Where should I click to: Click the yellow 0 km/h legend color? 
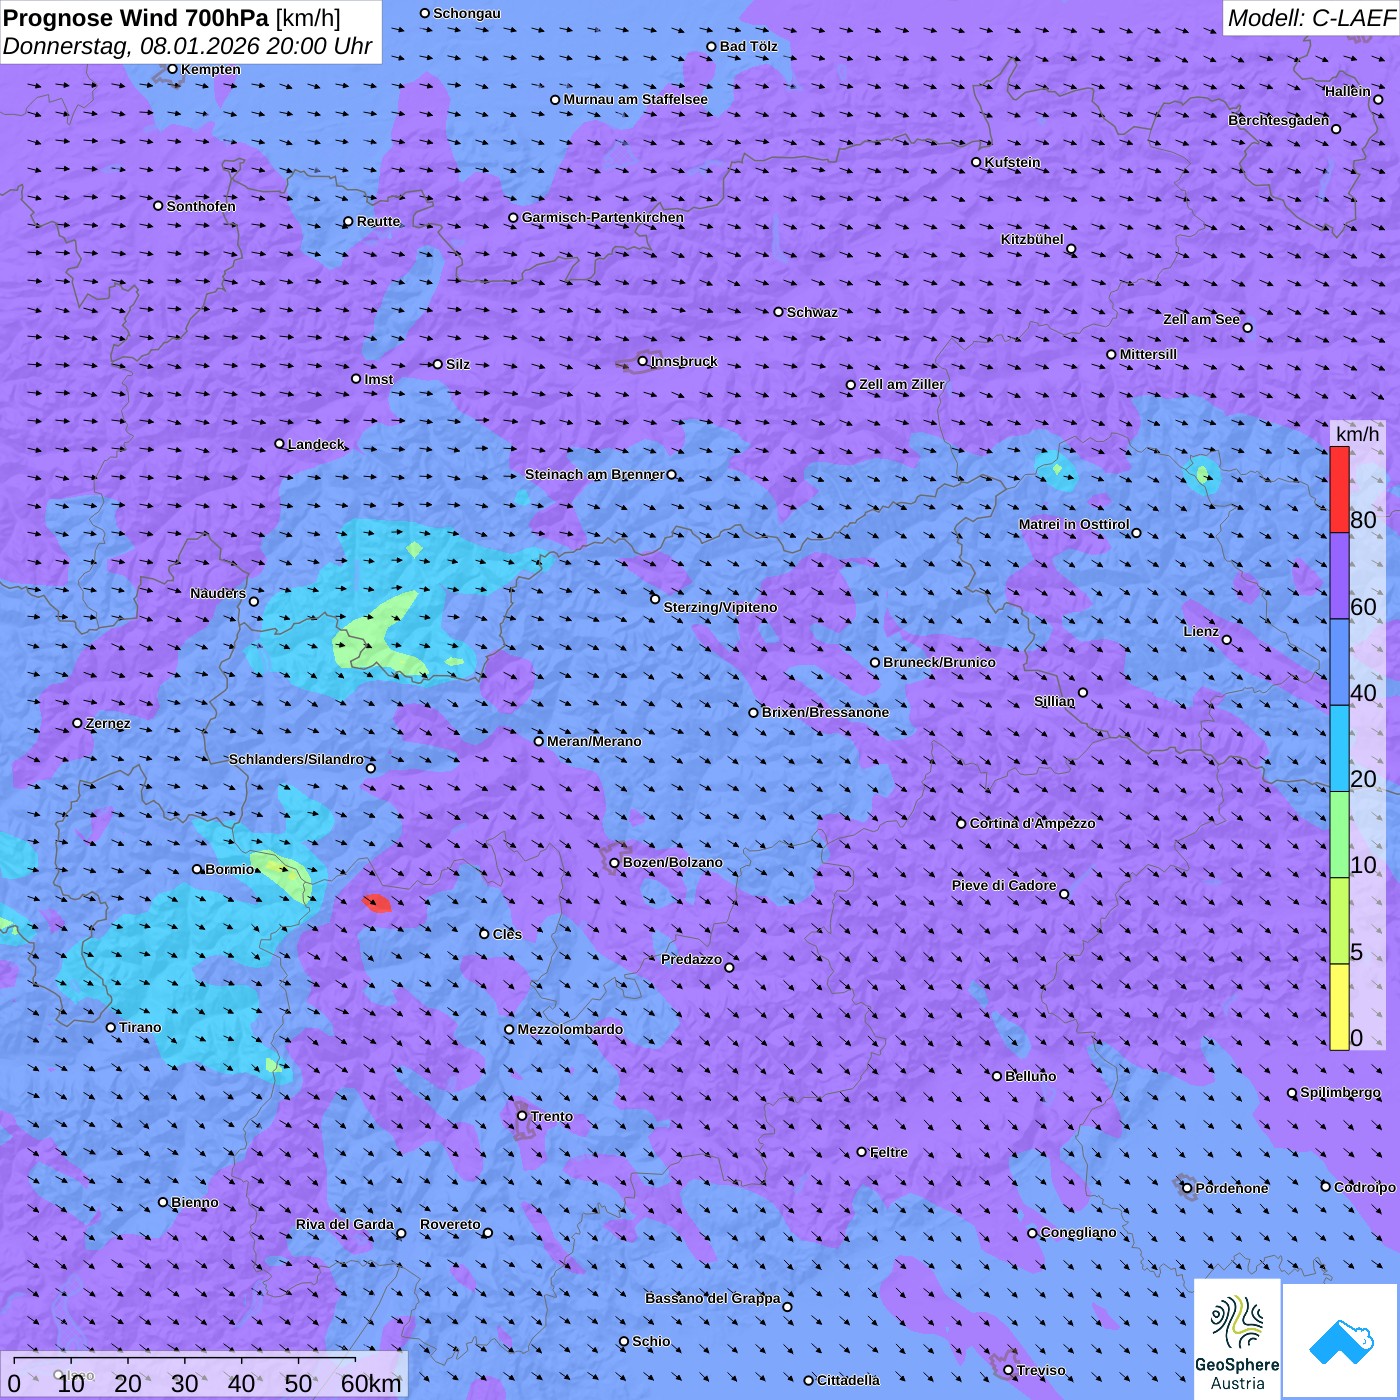coord(1339,1007)
